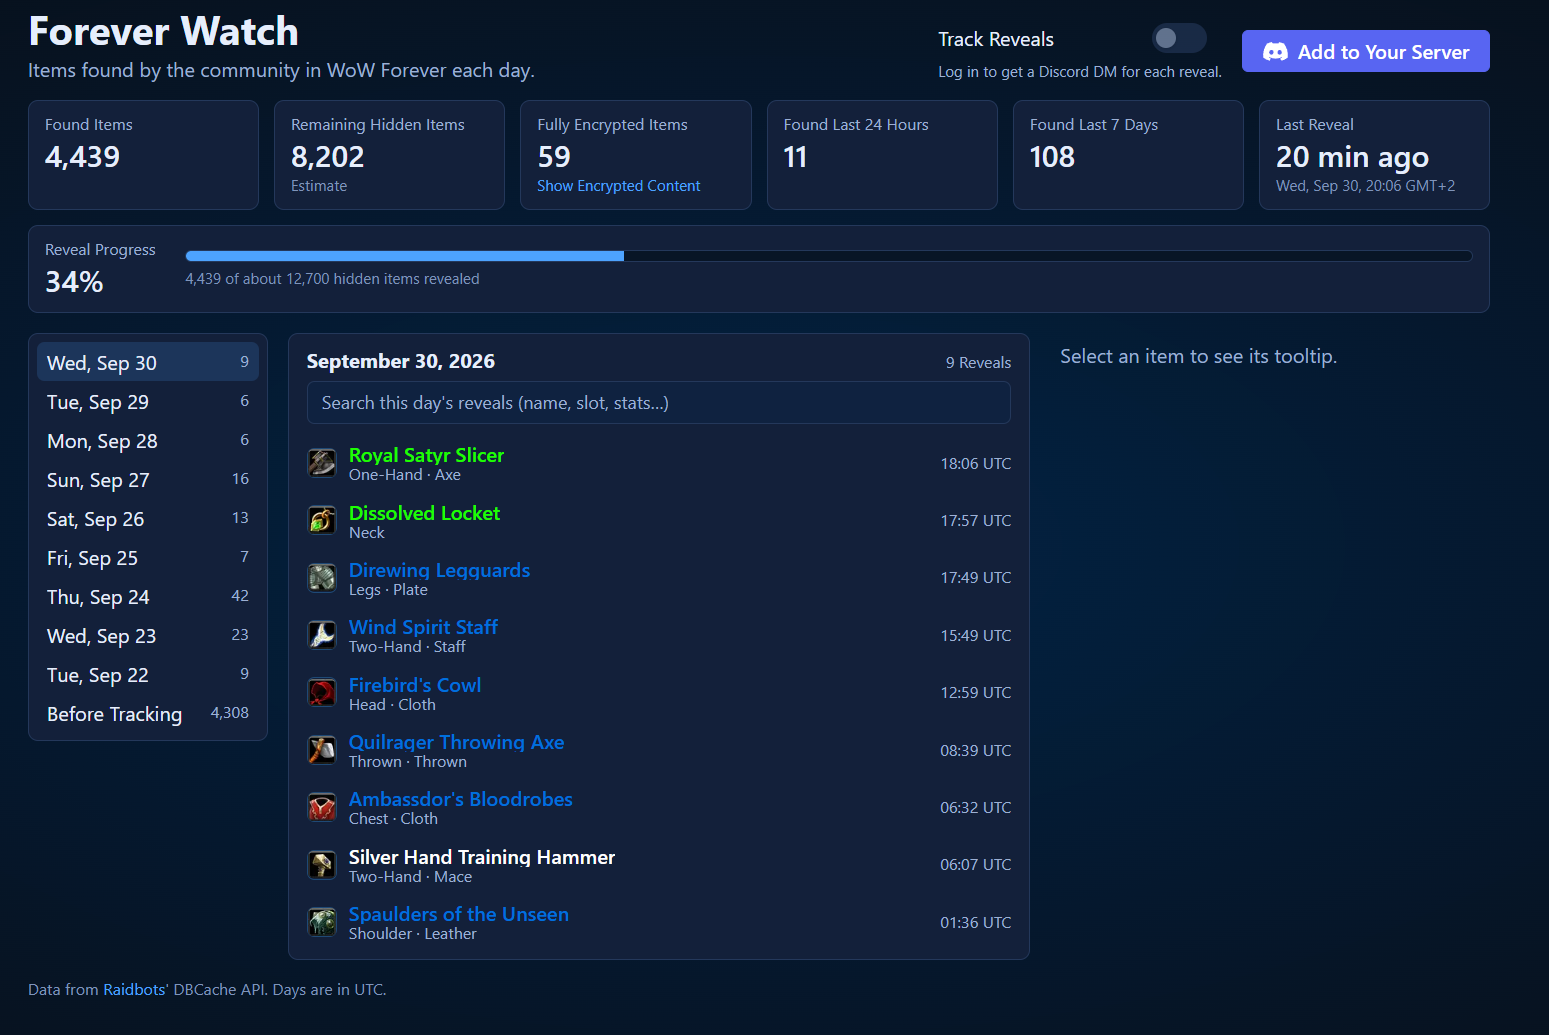Select Quilrager Throwing Axe item name
Viewport: 1549px width, 1035px height.
[456, 742]
